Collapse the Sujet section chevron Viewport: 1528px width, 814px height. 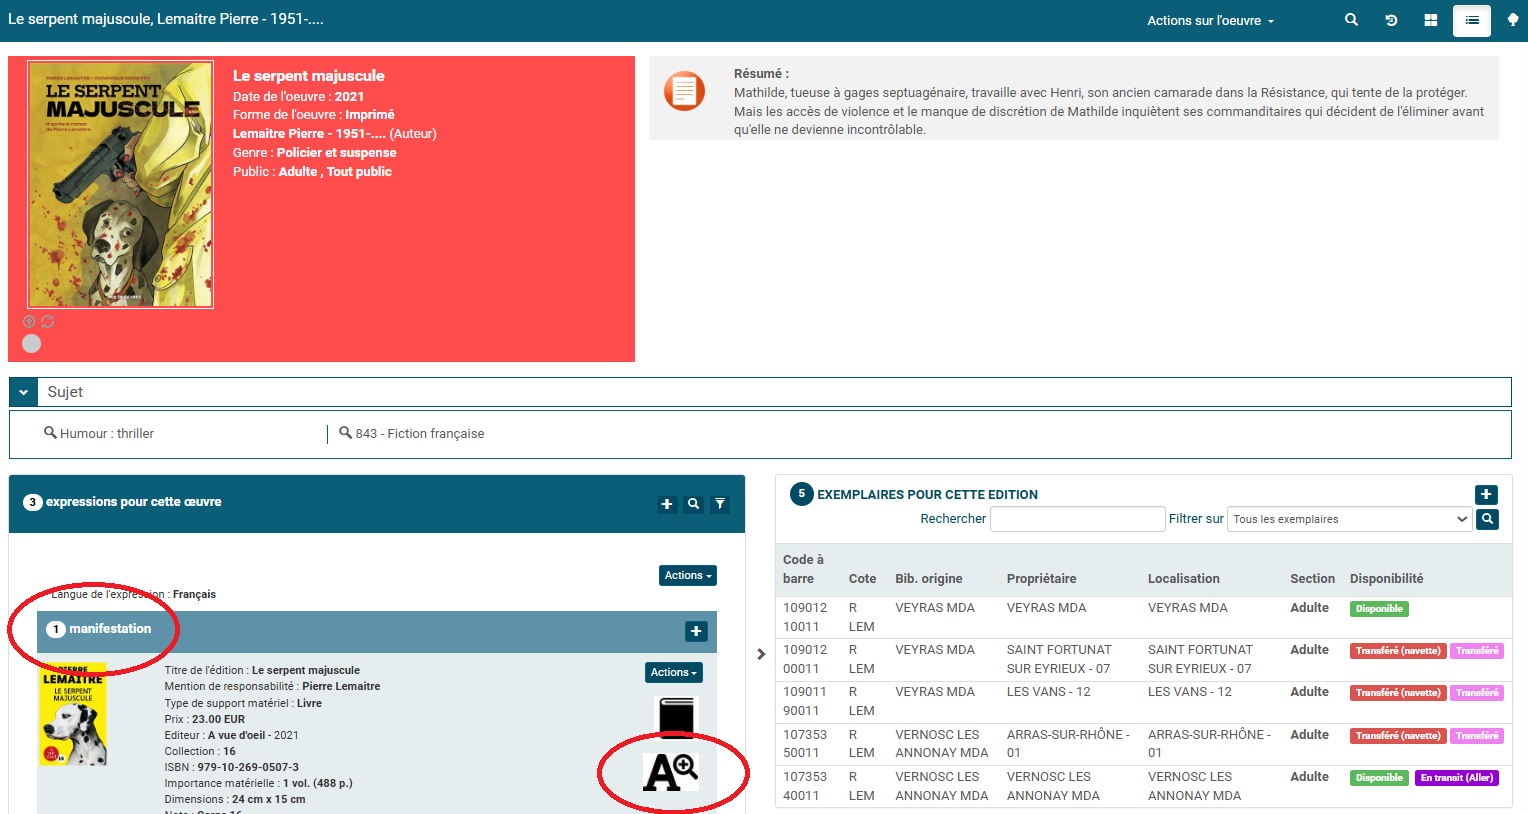[23, 392]
